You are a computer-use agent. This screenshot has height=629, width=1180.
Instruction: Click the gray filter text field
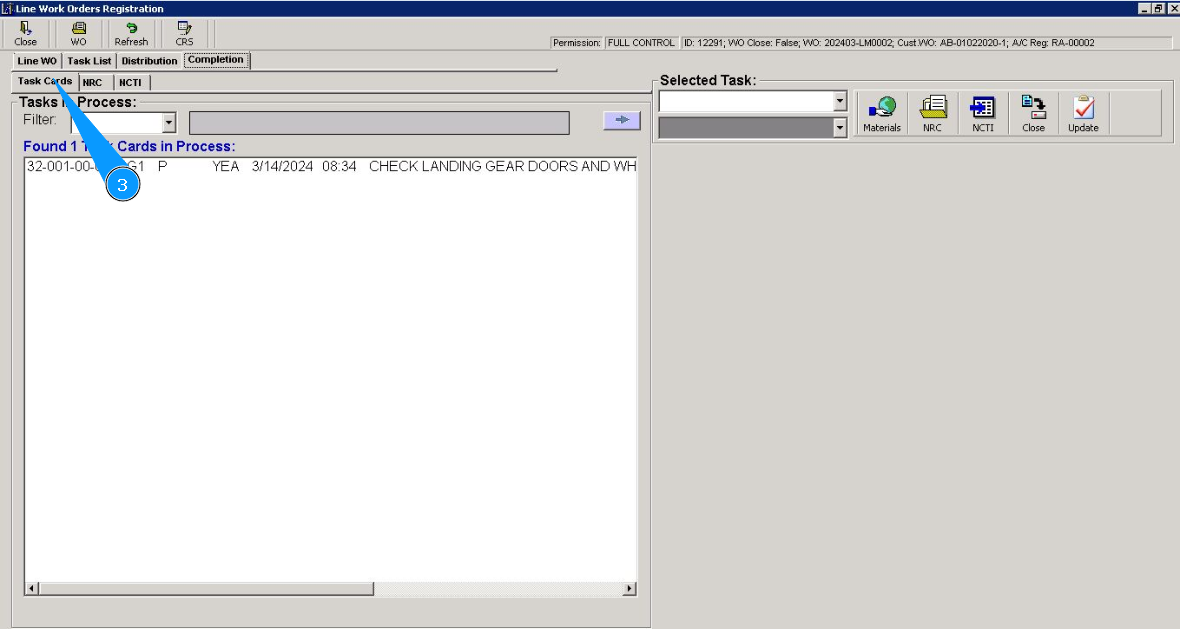(379, 123)
